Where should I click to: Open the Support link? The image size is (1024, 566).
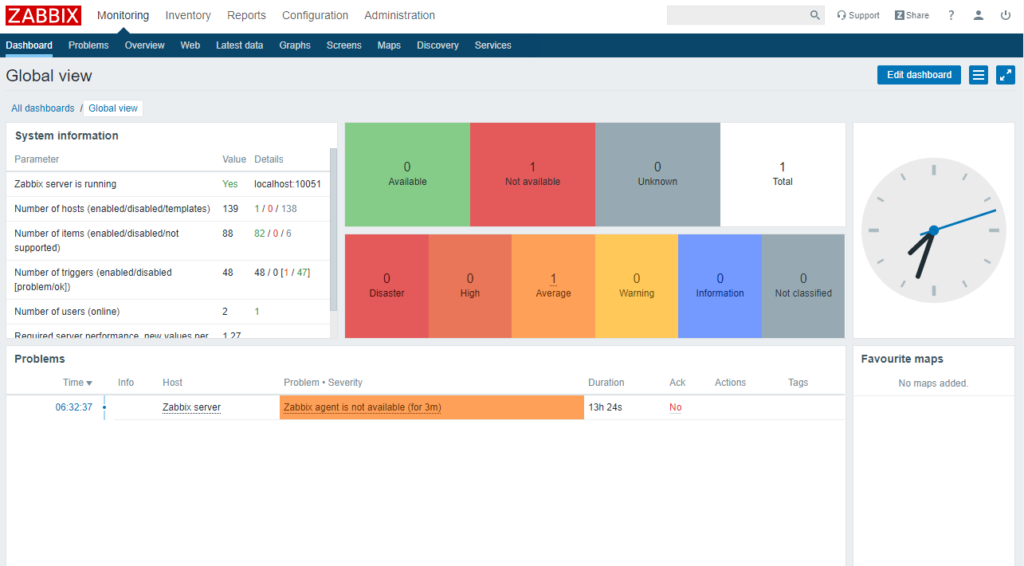[858, 15]
